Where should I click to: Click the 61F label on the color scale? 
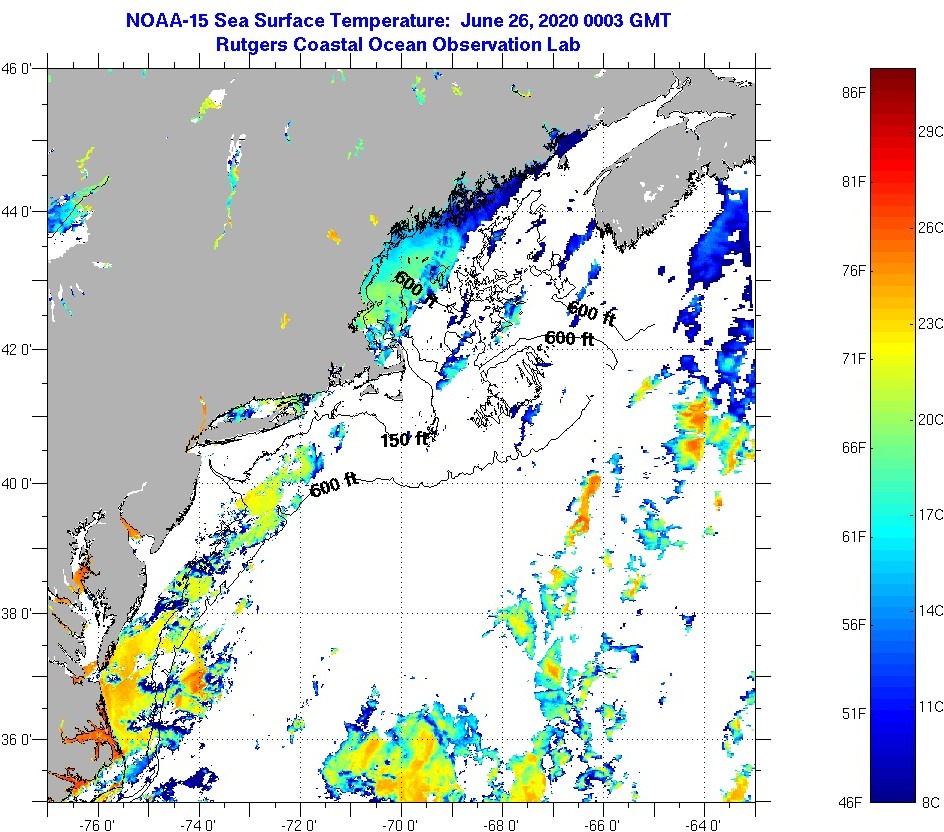(x=852, y=536)
